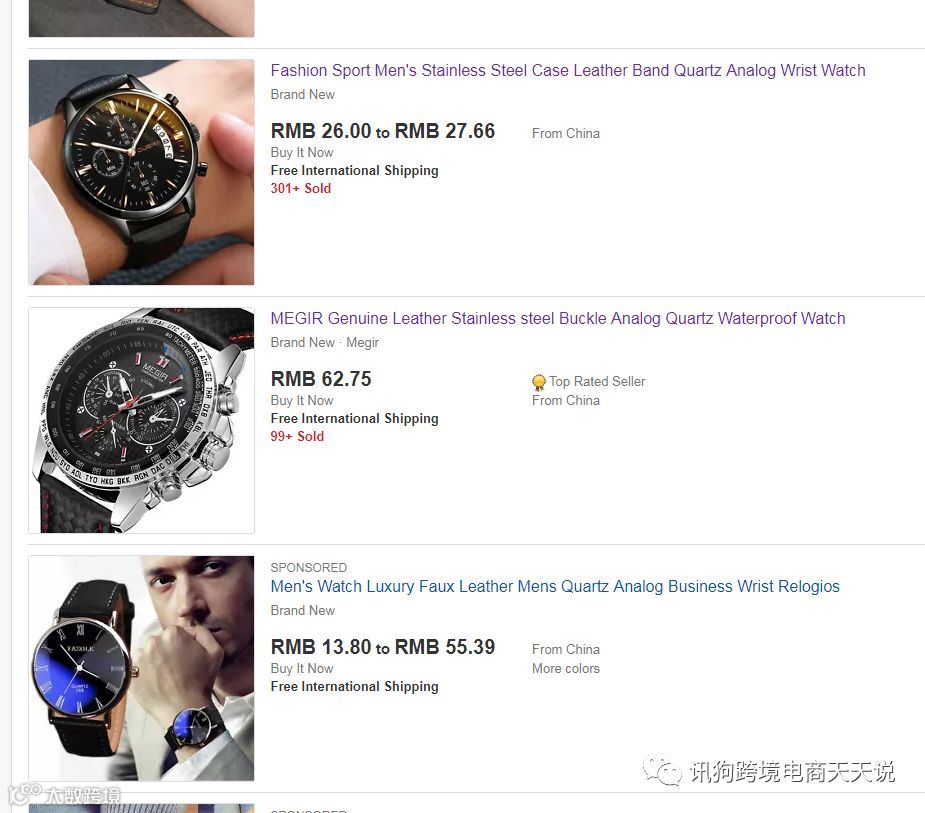Image resolution: width=925 pixels, height=813 pixels.
Task: Click the blue-dial Yazole watch thumbnail
Action: tap(142, 668)
